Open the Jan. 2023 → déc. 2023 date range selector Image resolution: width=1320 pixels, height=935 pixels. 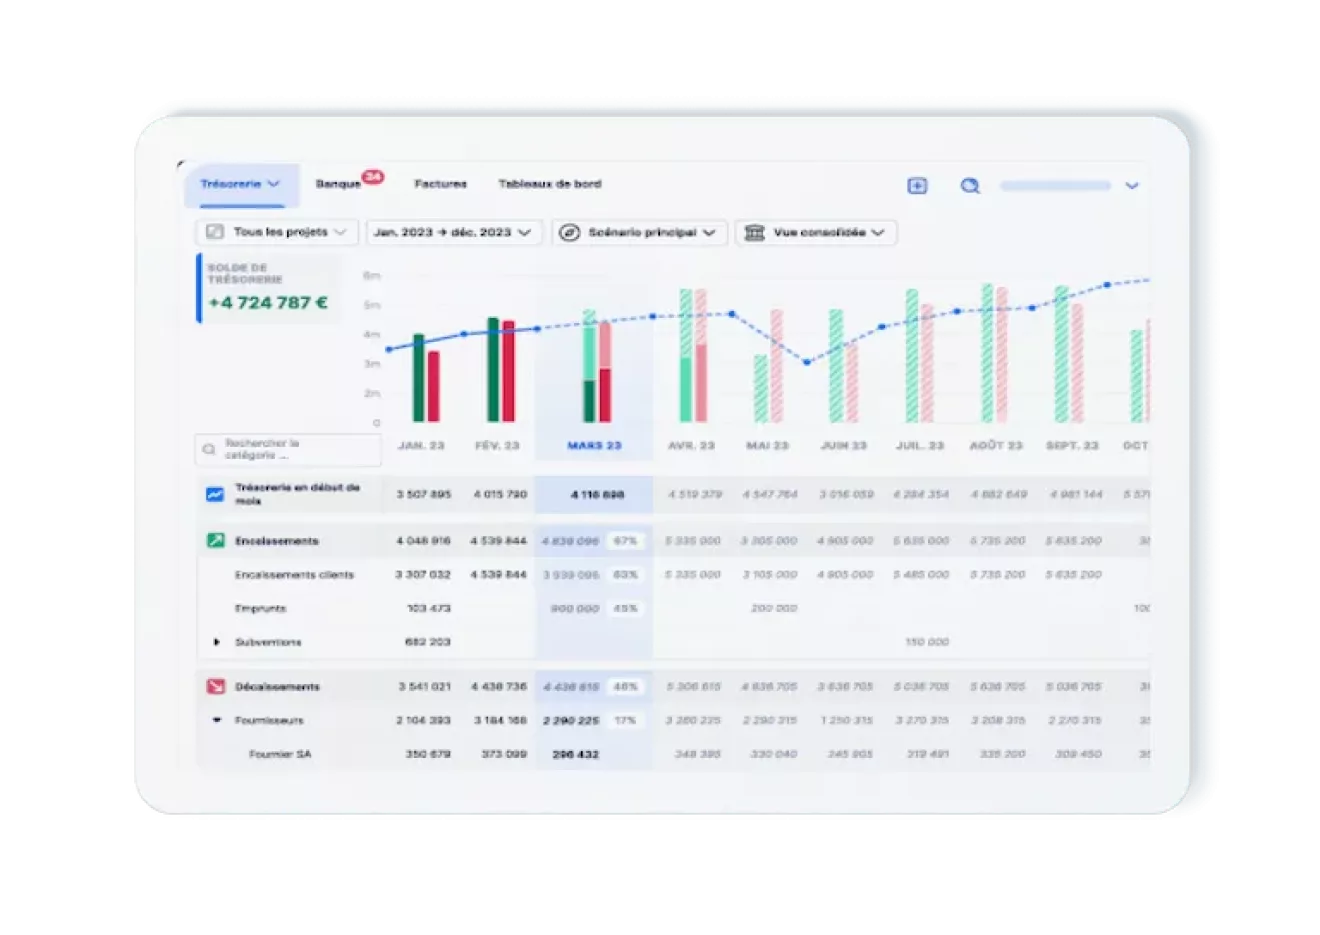coord(454,232)
